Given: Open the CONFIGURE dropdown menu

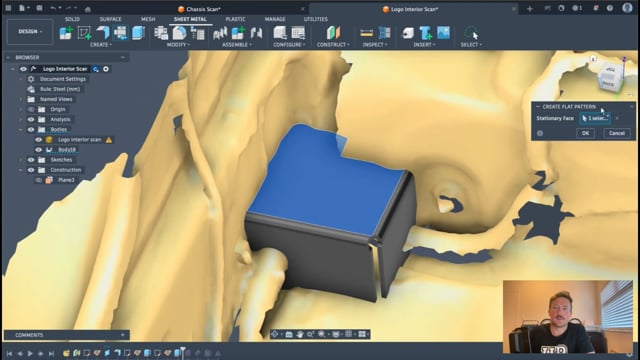Looking at the screenshot, I should 289,44.
